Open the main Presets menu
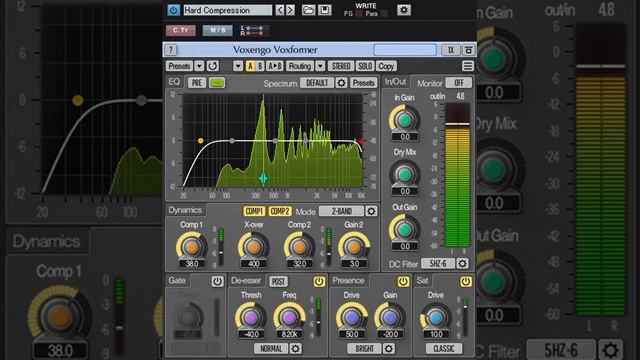Viewport: 640px width, 360px height. pos(180,66)
